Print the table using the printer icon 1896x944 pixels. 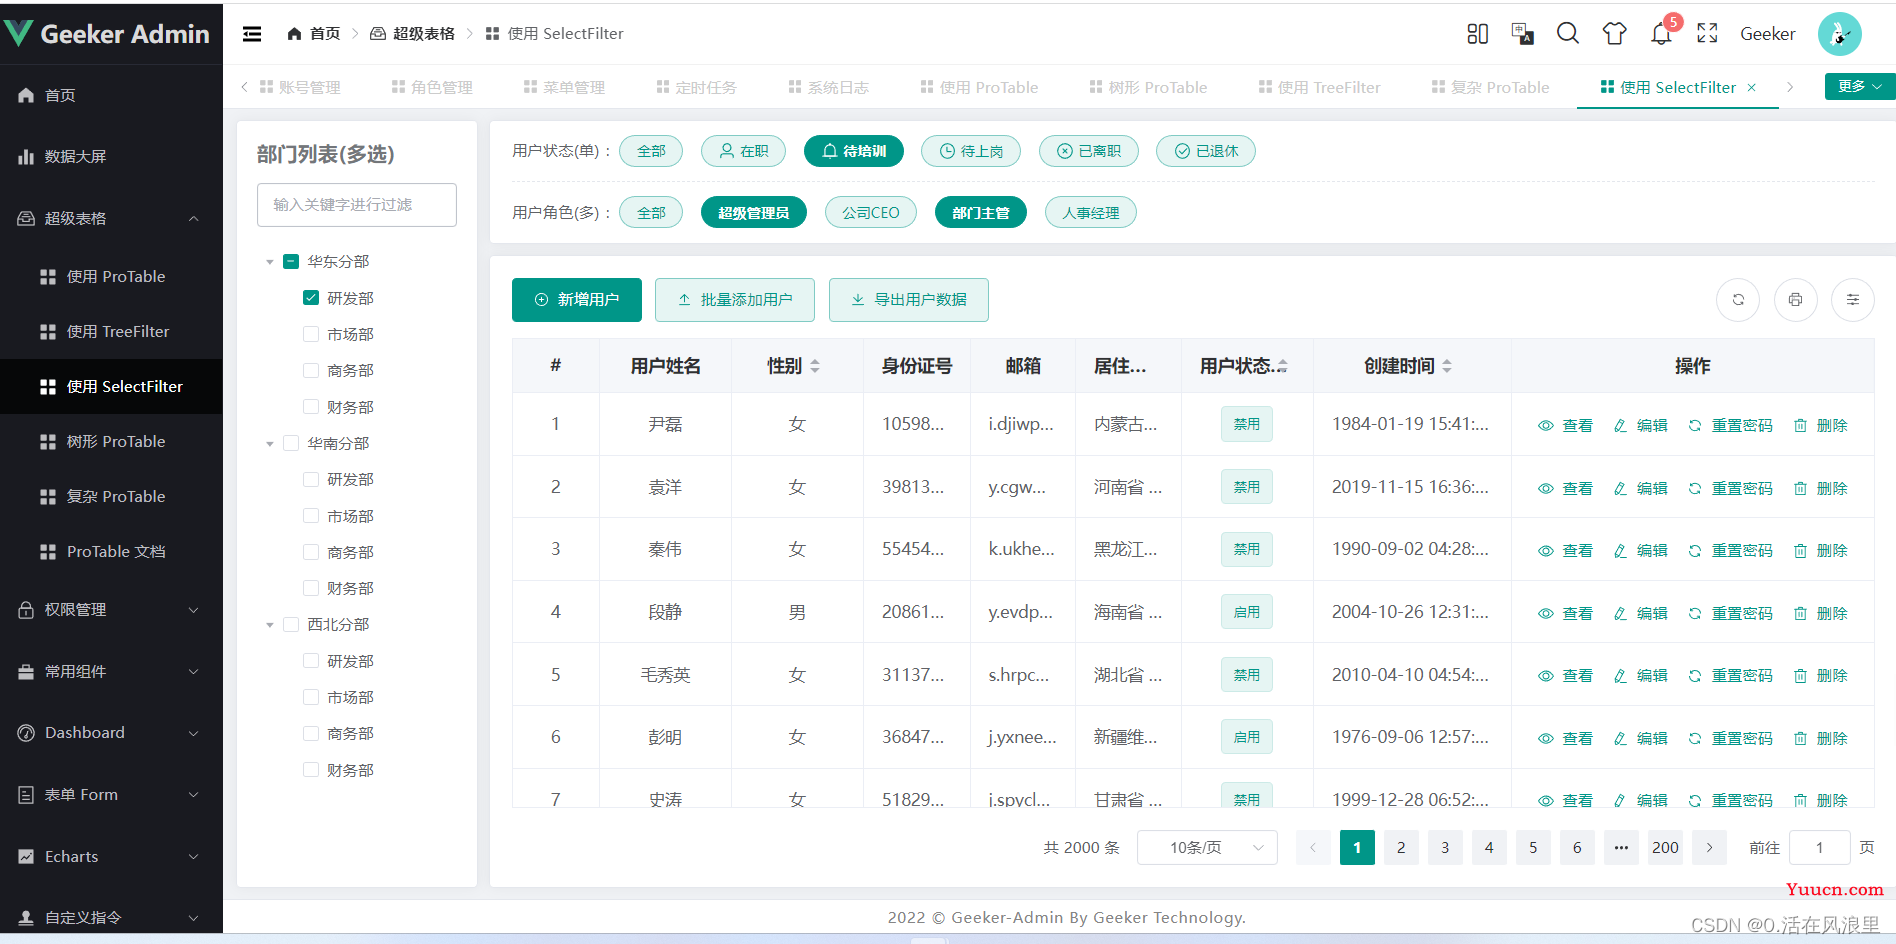(x=1795, y=300)
